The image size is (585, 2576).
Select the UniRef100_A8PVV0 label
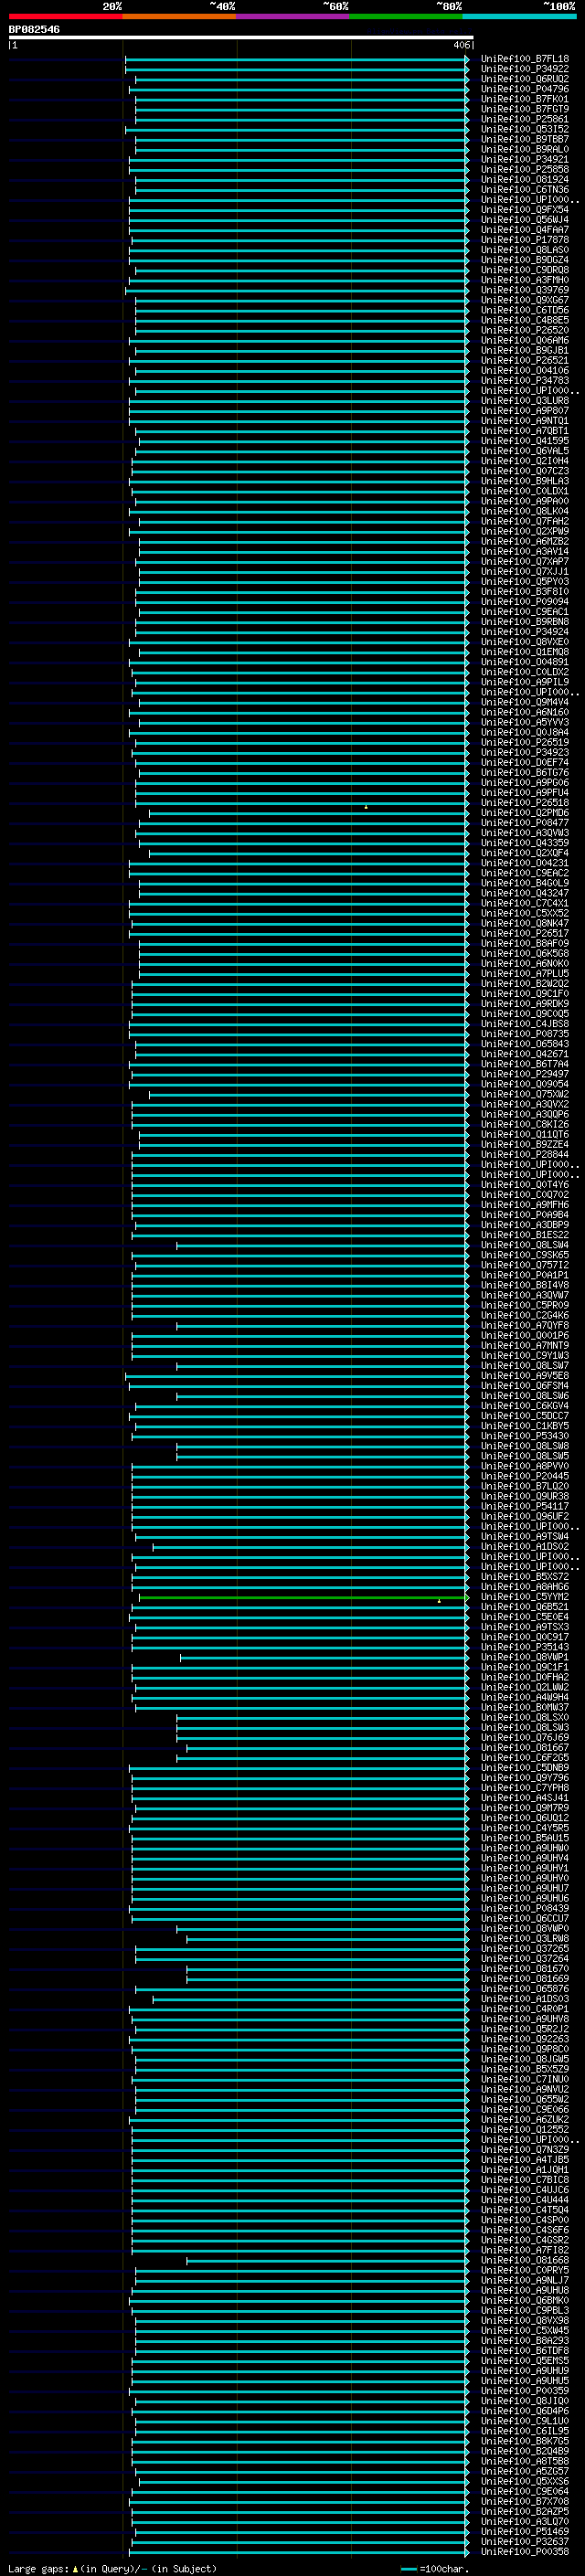pyautogui.click(x=525, y=1465)
